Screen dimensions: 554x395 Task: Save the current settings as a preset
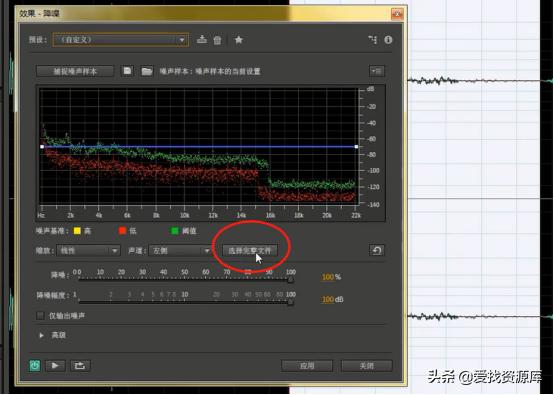[202, 40]
